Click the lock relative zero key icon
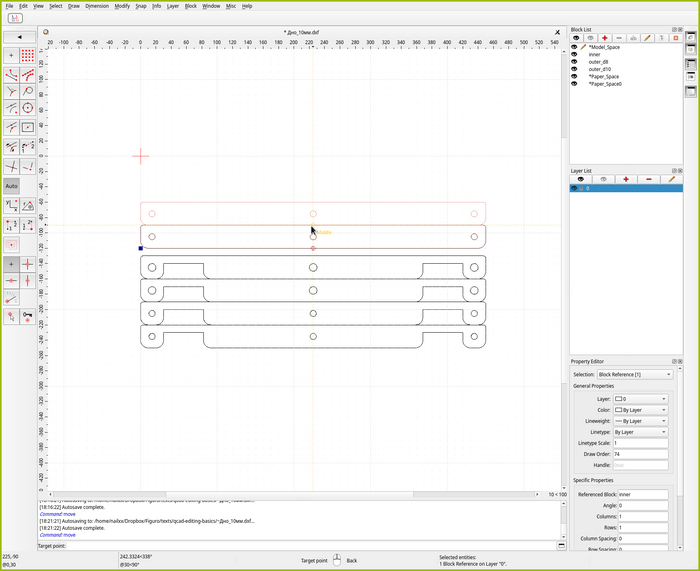This screenshot has width=700, height=571. pos(28,317)
